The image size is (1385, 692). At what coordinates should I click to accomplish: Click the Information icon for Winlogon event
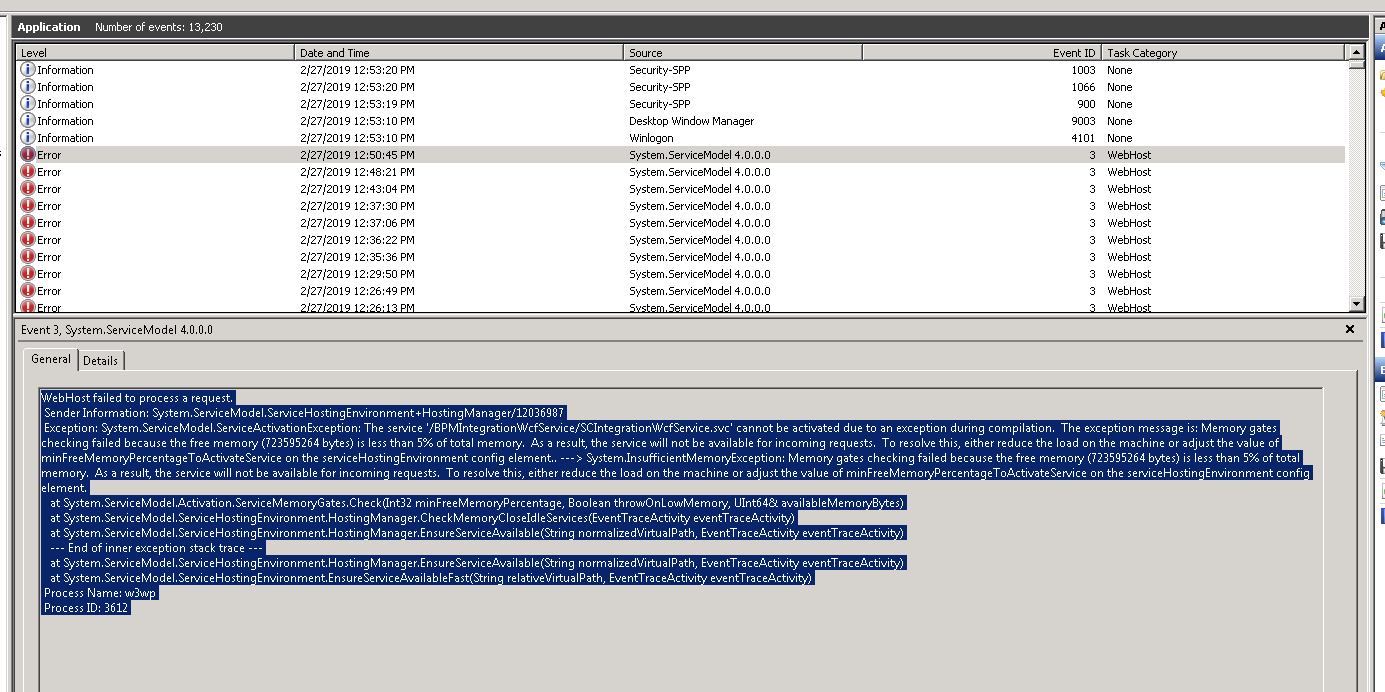tap(28, 138)
